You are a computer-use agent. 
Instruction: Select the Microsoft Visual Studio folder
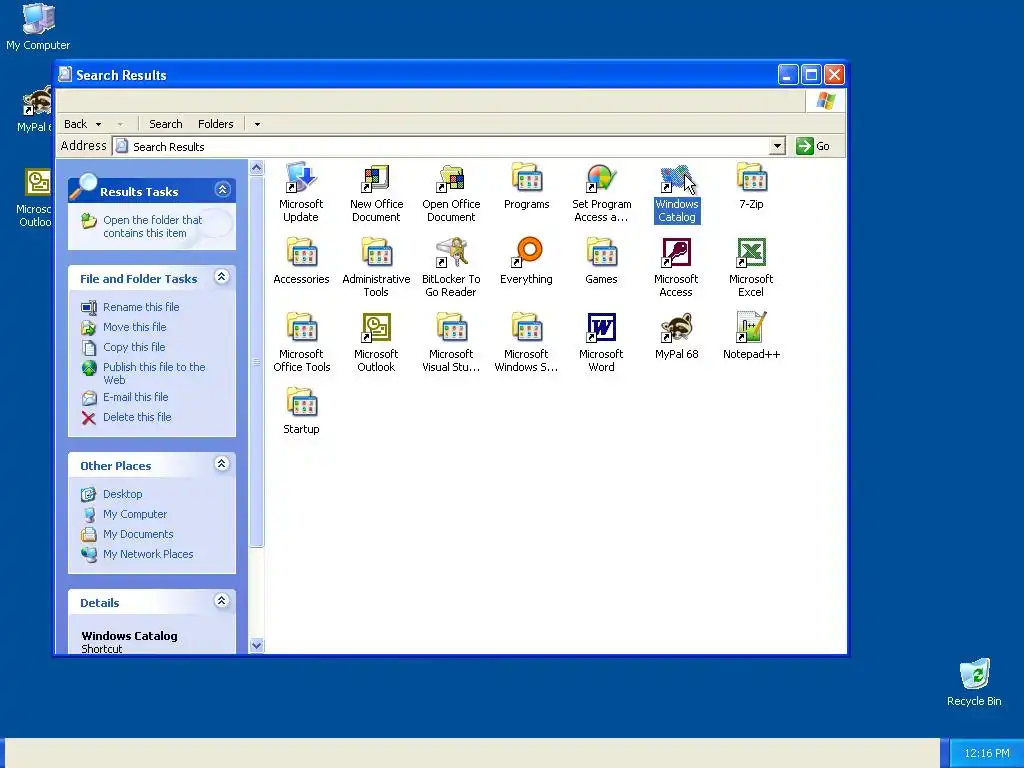(x=451, y=328)
